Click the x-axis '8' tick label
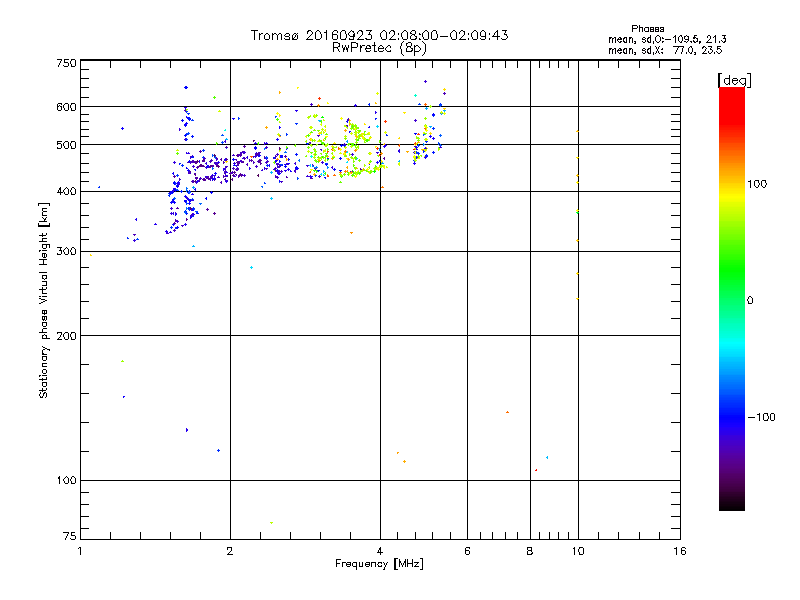The width and height of the screenshot is (800, 600). click(x=530, y=551)
